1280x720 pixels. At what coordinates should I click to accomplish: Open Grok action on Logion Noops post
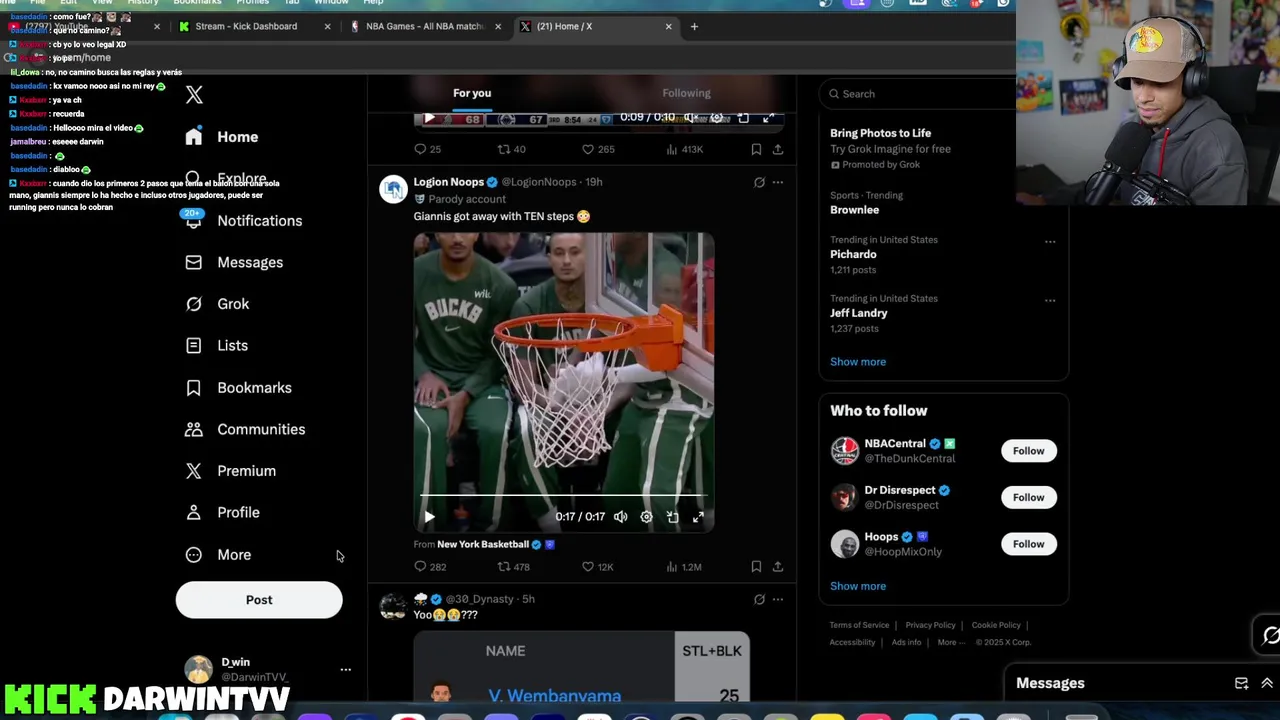[759, 183]
